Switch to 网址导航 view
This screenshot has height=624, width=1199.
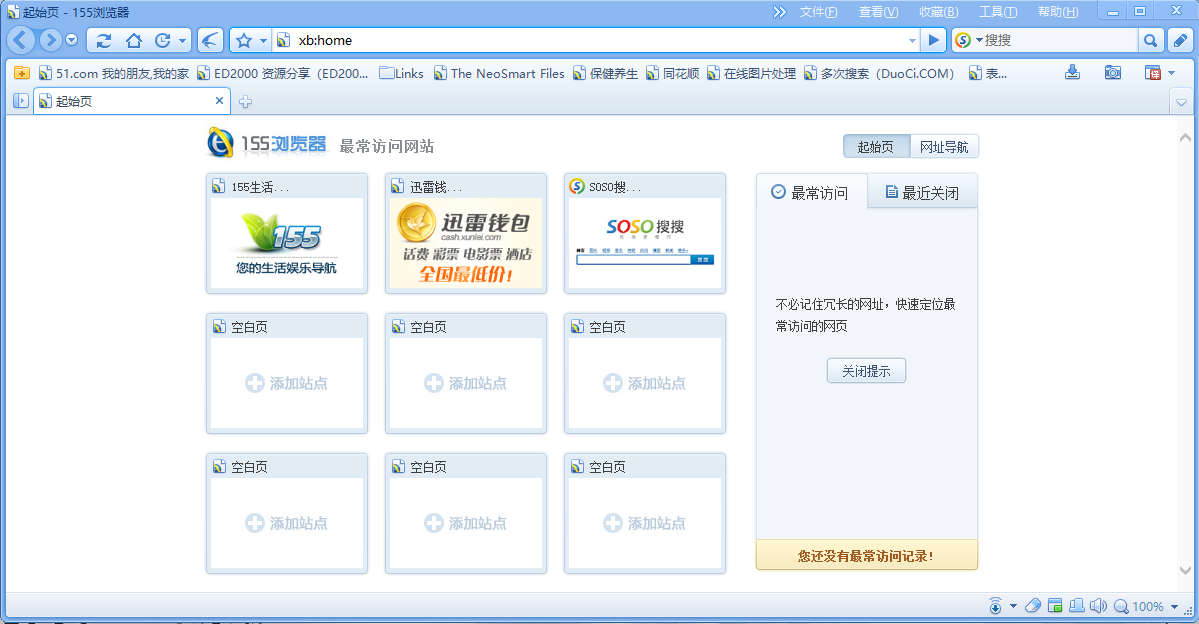pos(944,147)
